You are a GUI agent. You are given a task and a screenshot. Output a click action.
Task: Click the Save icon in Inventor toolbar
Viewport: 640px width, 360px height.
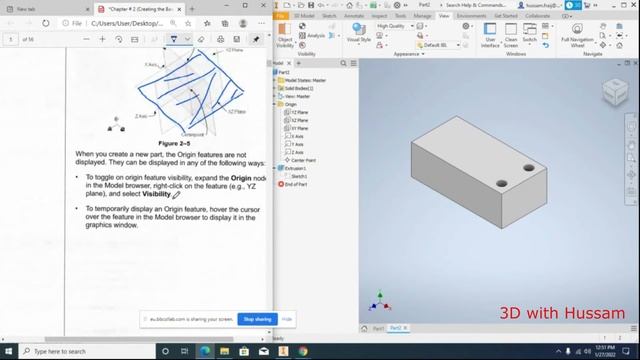coord(311,5)
